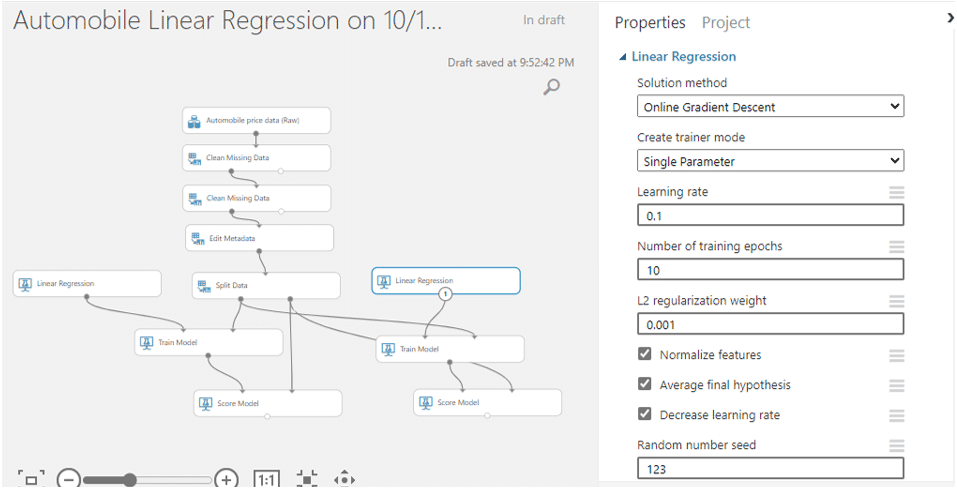Toggle the Average final hypothesis checkbox

pyautogui.click(x=645, y=384)
